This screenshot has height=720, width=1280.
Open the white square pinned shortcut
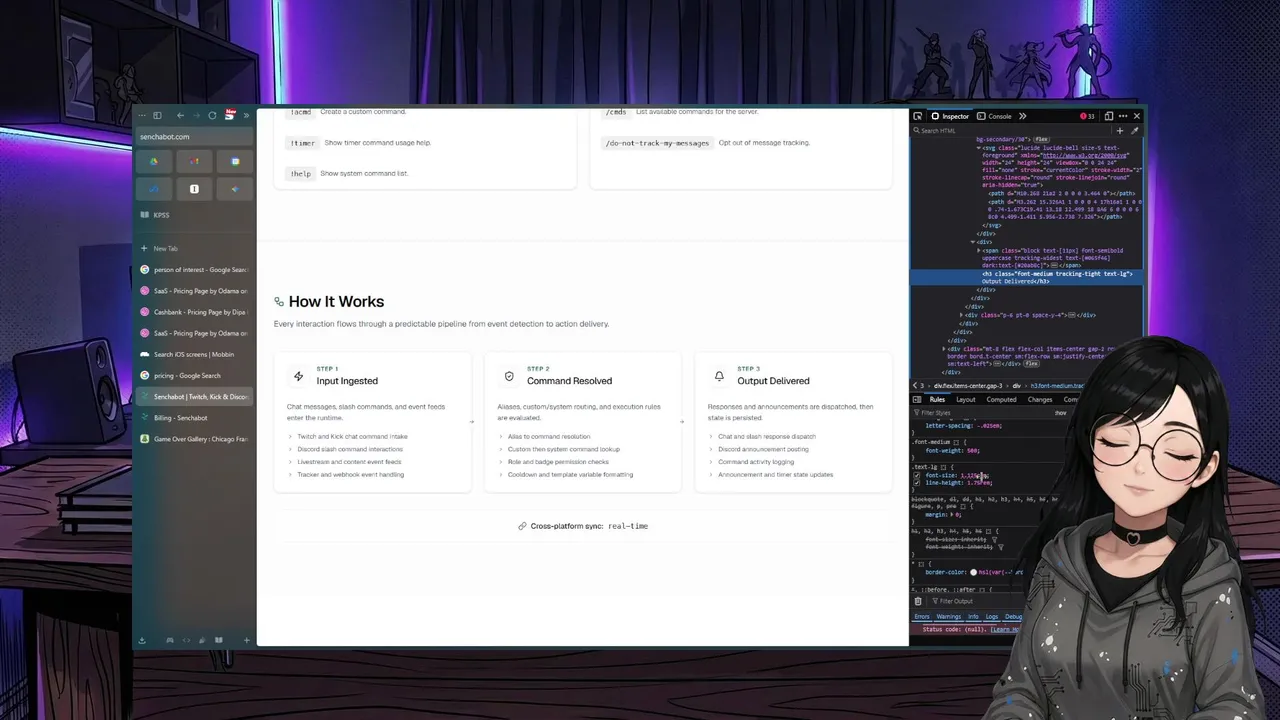(194, 189)
